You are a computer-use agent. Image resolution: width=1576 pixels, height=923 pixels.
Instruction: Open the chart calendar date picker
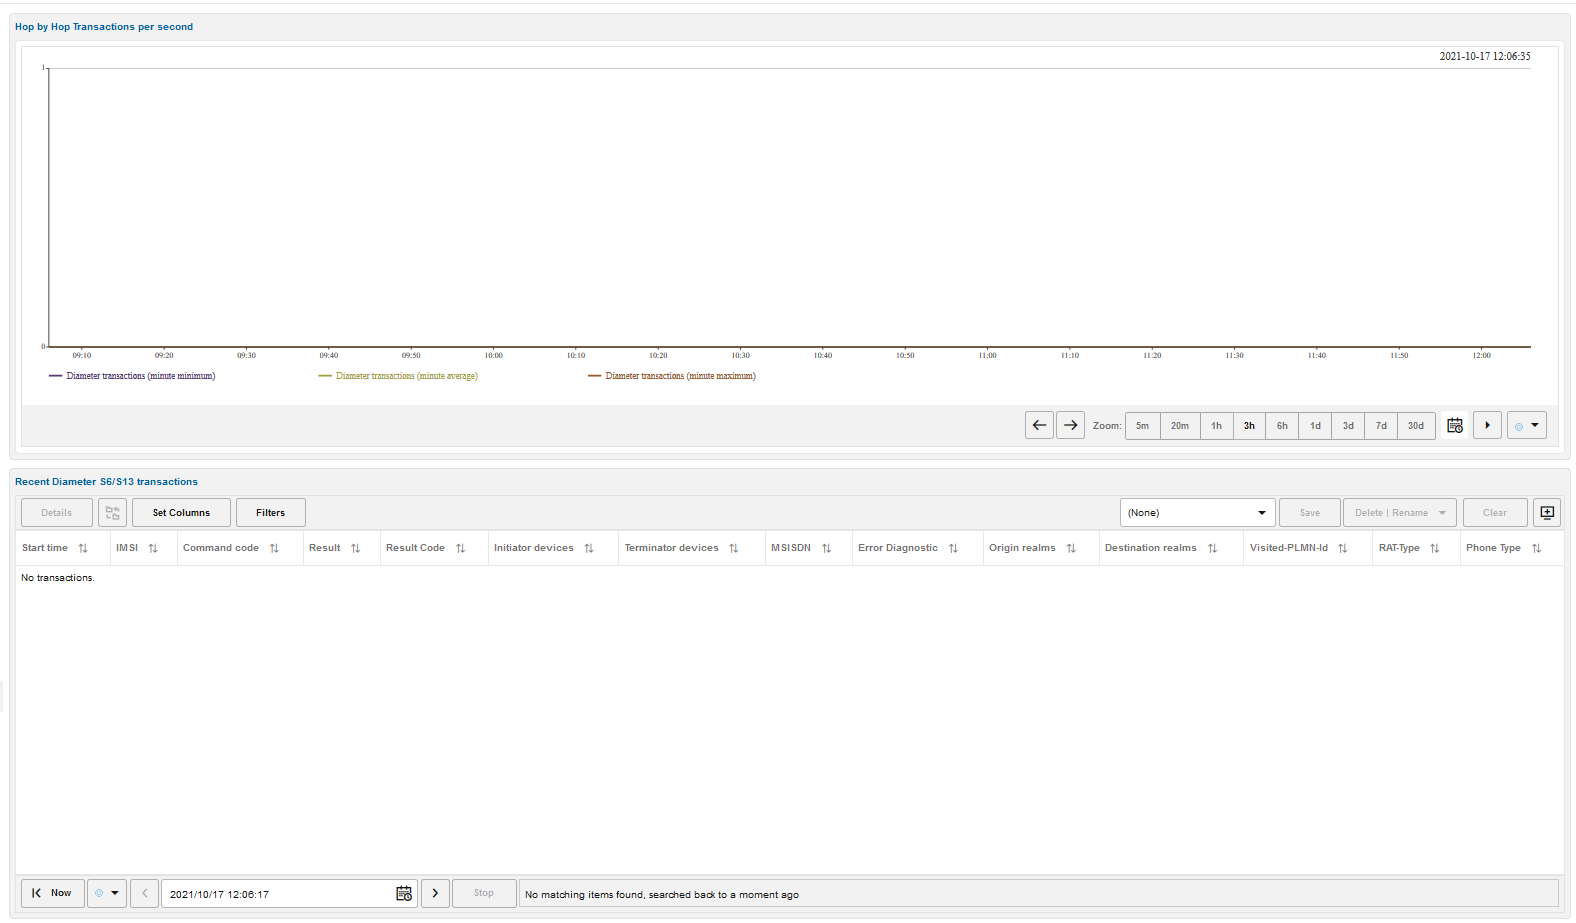pos(1455,425)
